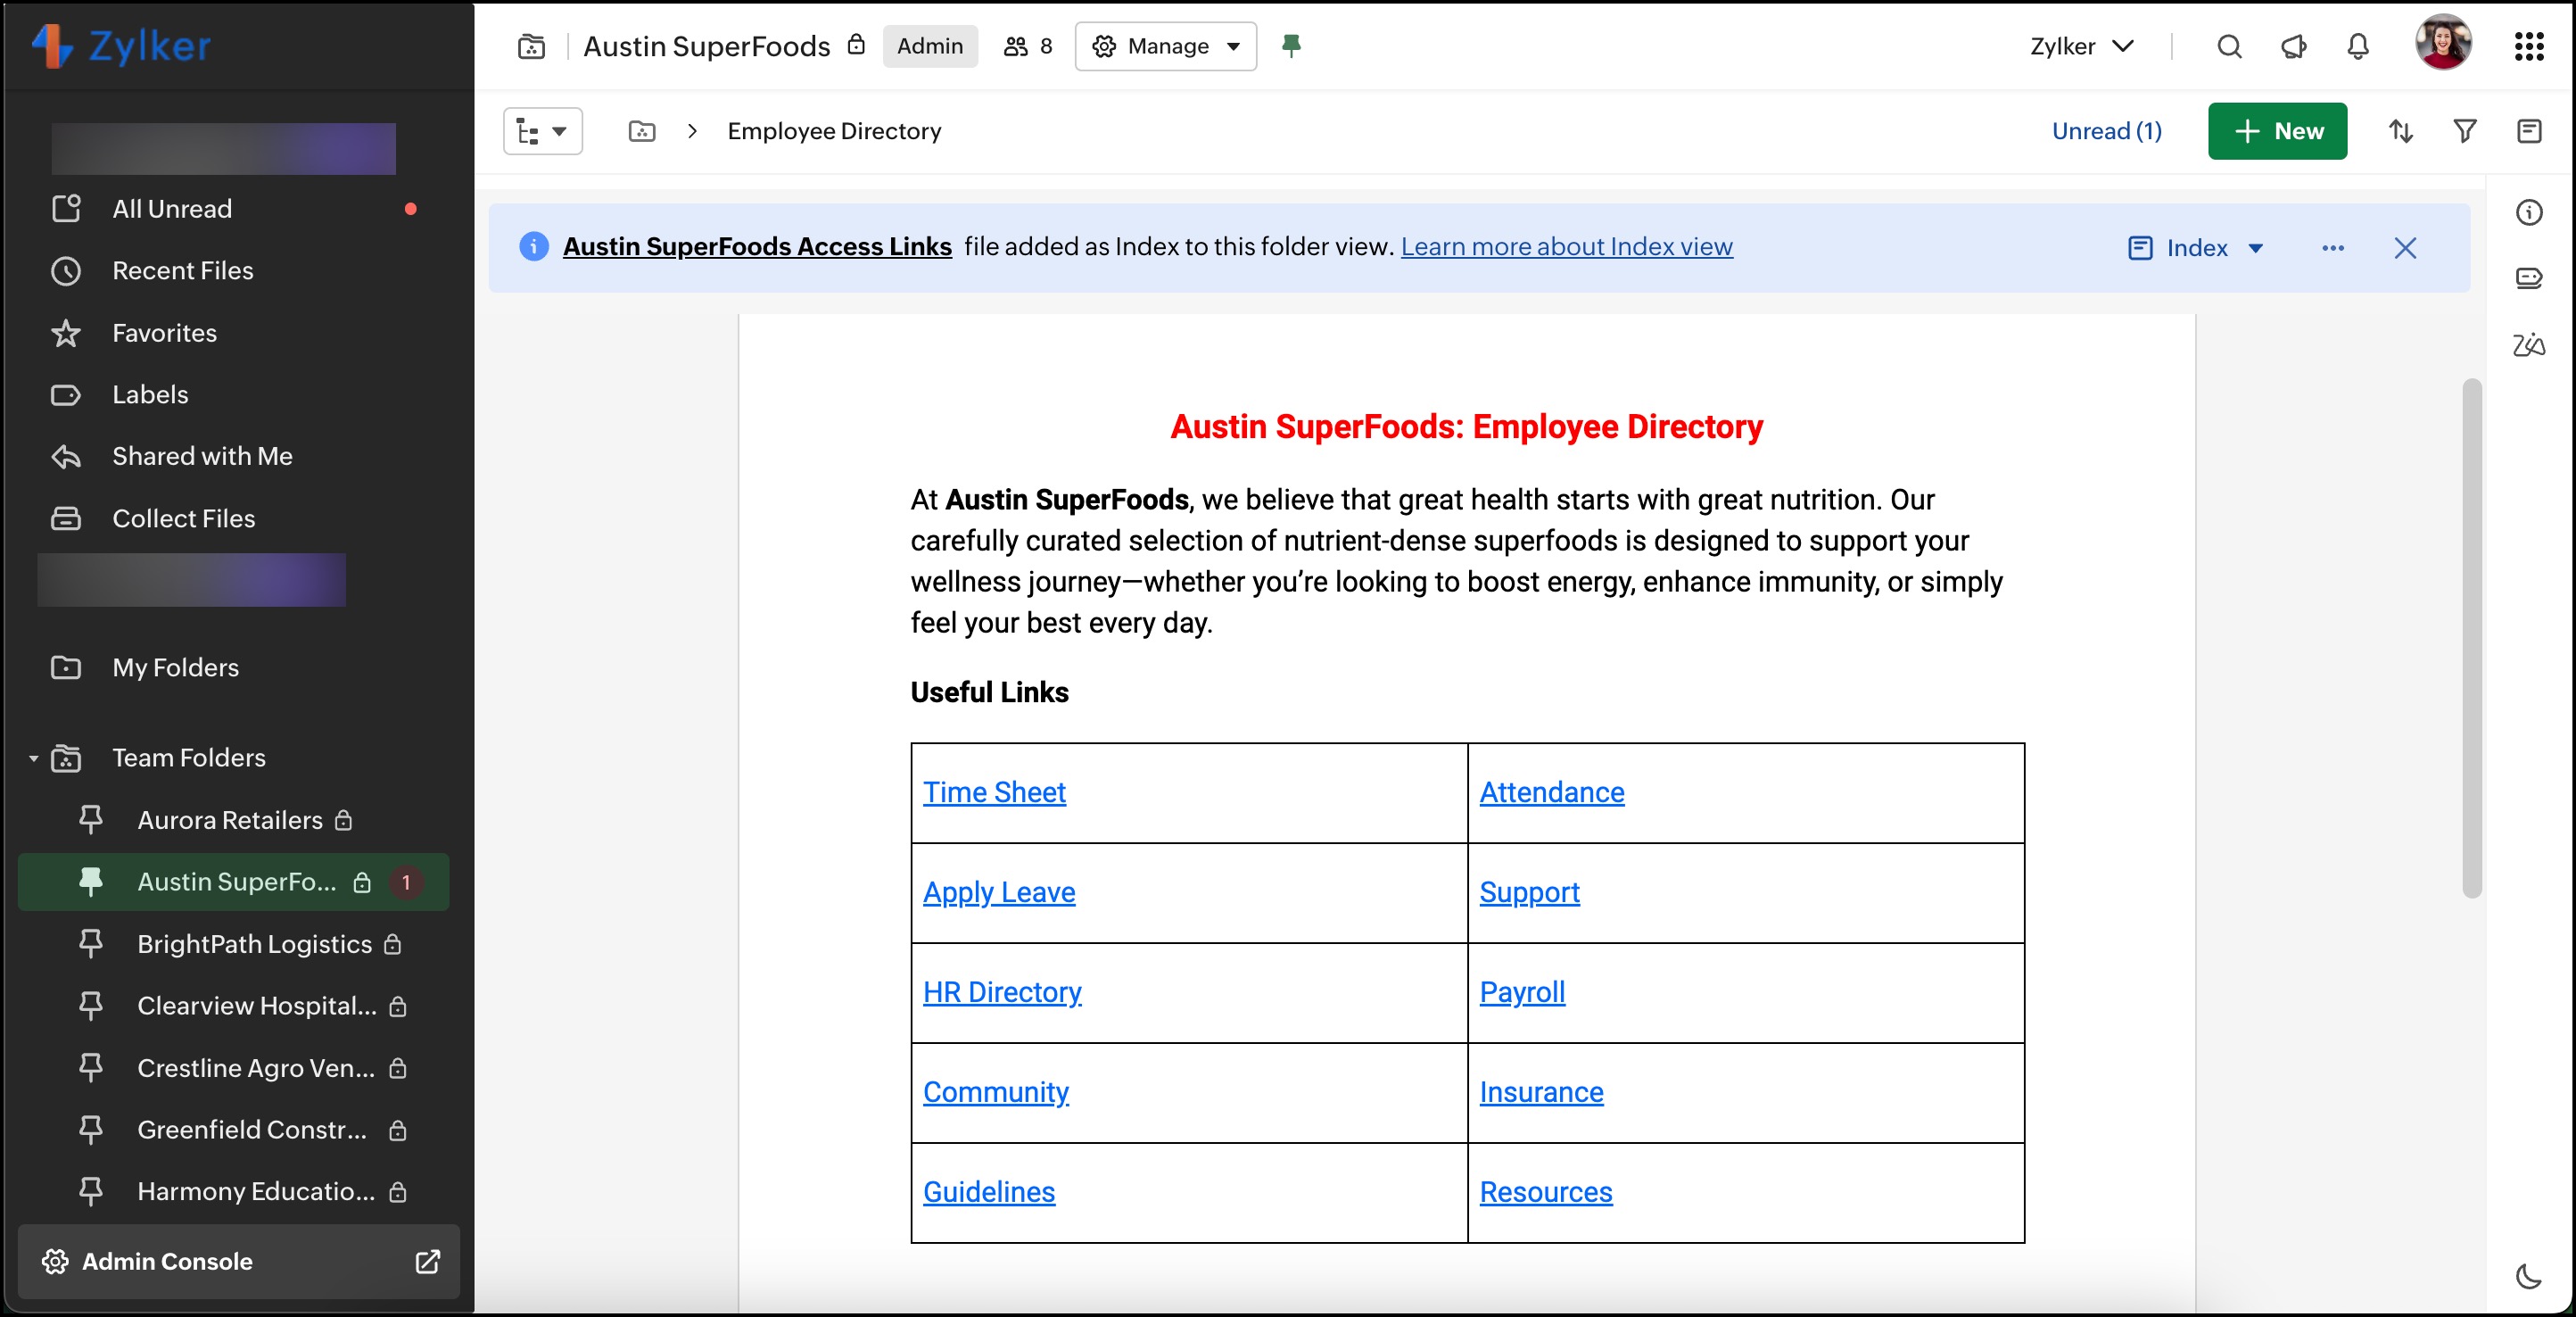Click the user profile avatar
The width and height of the screenshot is (2576, 1317).
(2443, 44)
